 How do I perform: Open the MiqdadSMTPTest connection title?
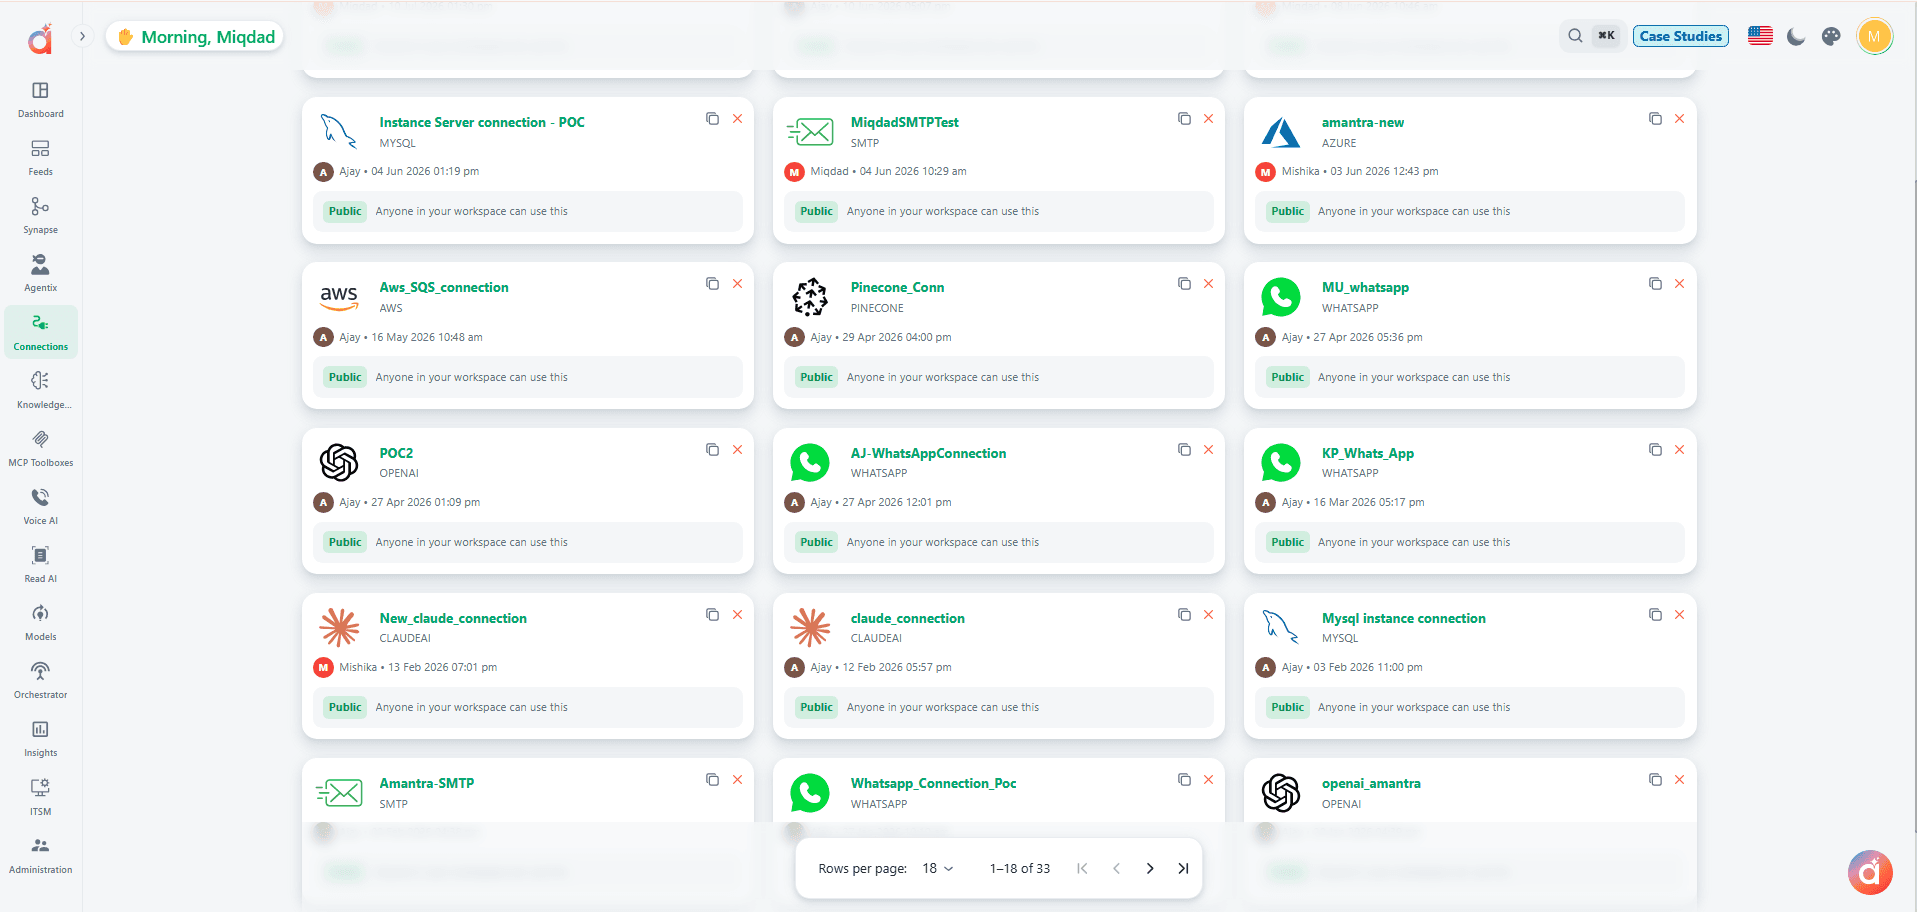tap(904, 122)
